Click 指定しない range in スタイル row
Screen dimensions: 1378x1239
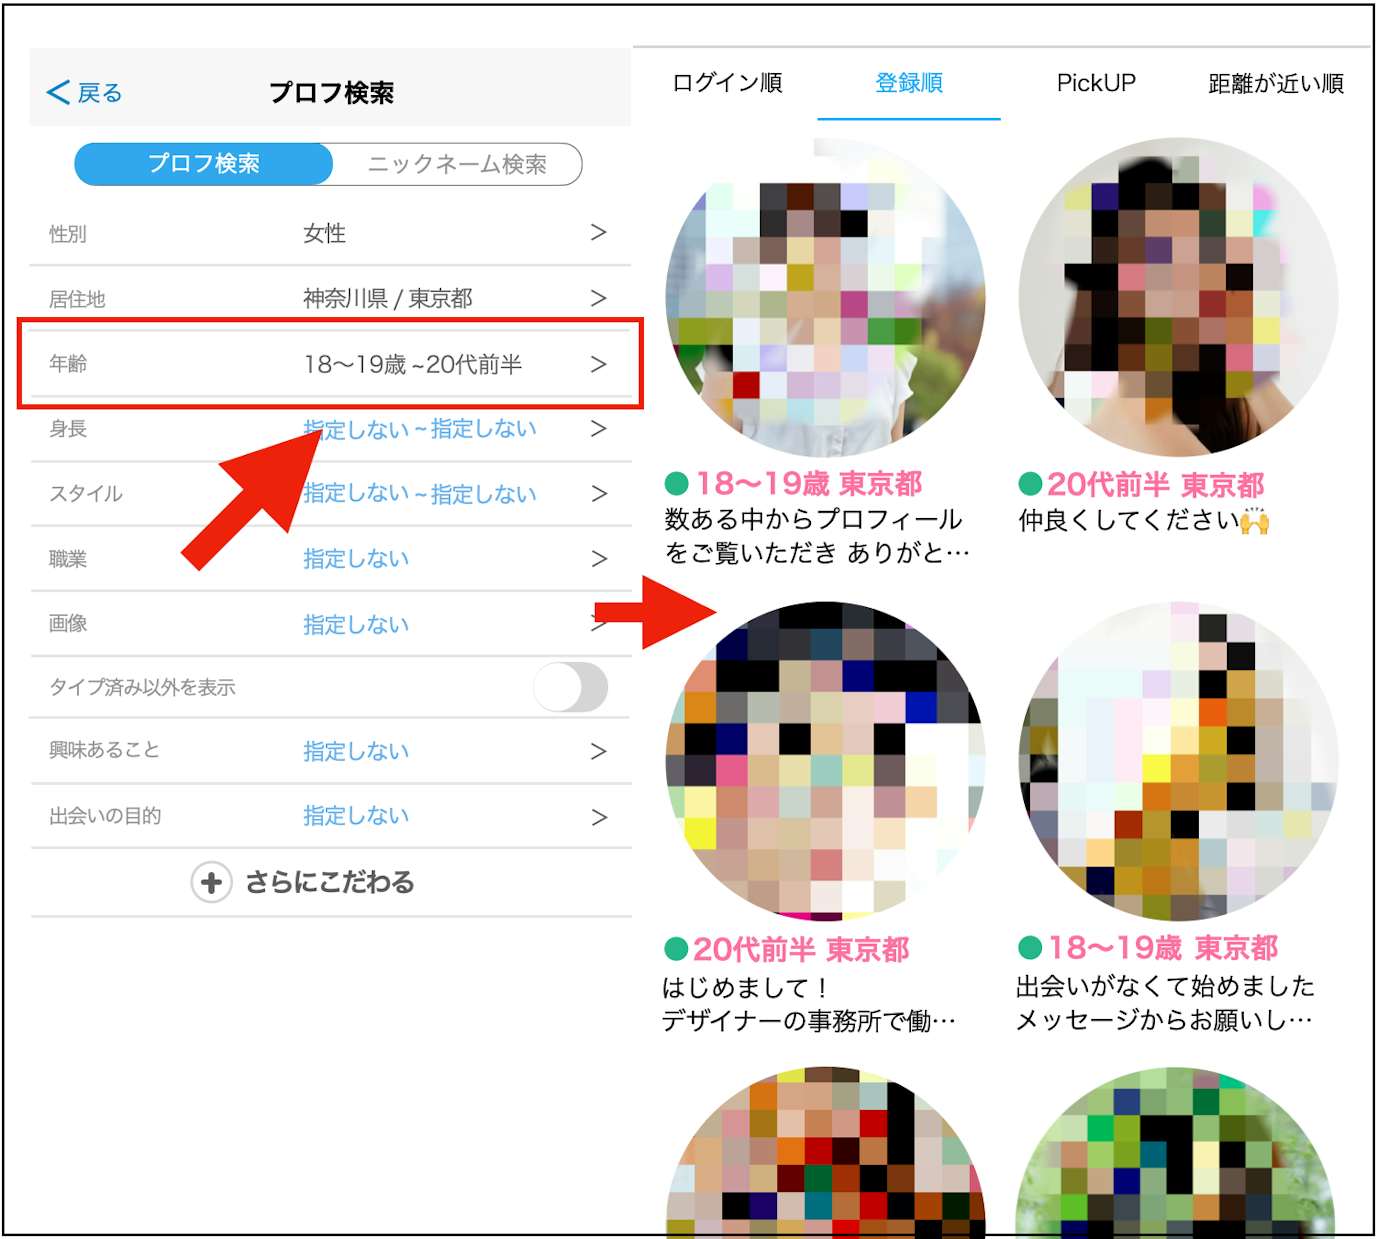tap(420, 494)
